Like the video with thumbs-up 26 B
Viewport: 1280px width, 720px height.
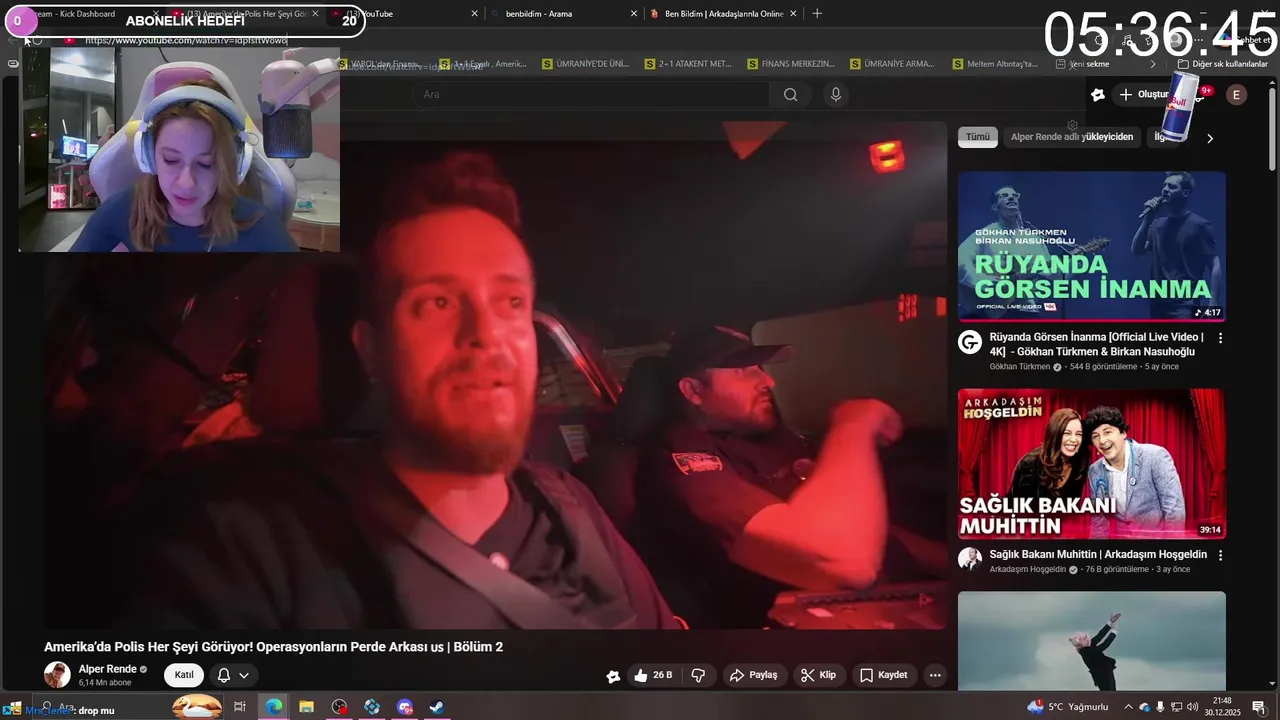pos(653,675)
